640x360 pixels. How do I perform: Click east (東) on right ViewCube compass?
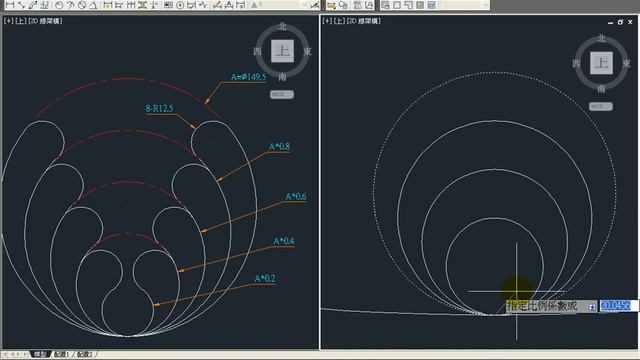[x=626, y=63]
